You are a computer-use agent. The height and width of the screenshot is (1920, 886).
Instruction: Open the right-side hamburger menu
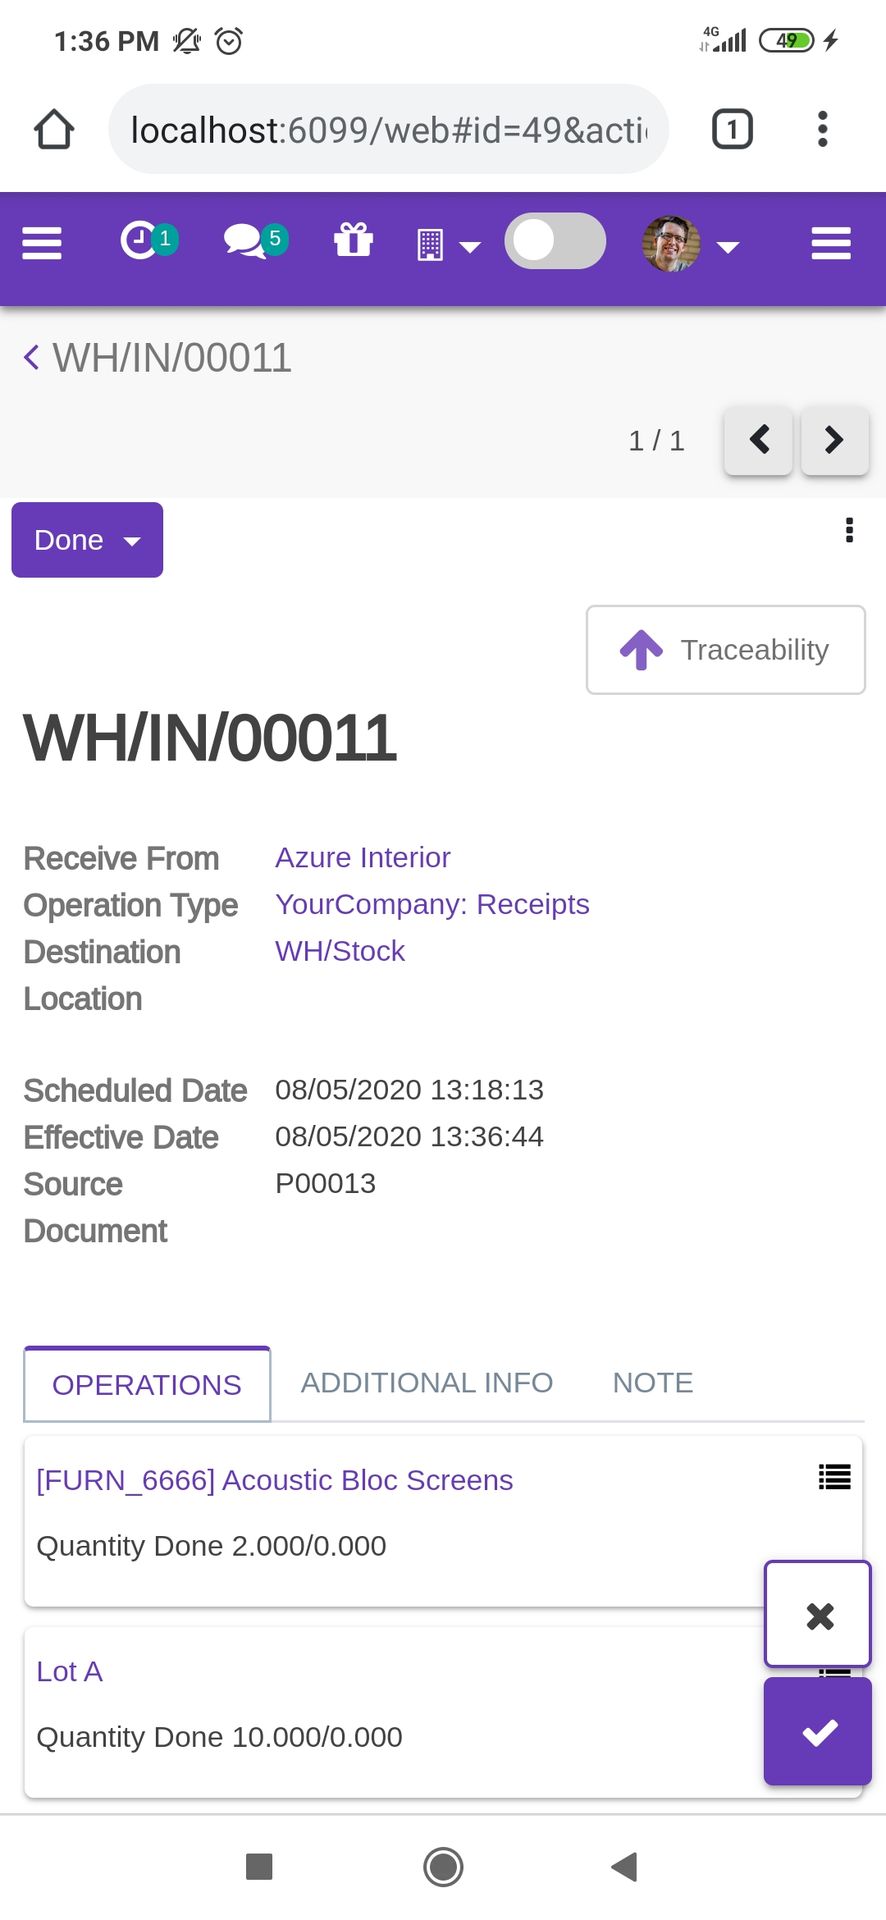(x=831, y=243)
